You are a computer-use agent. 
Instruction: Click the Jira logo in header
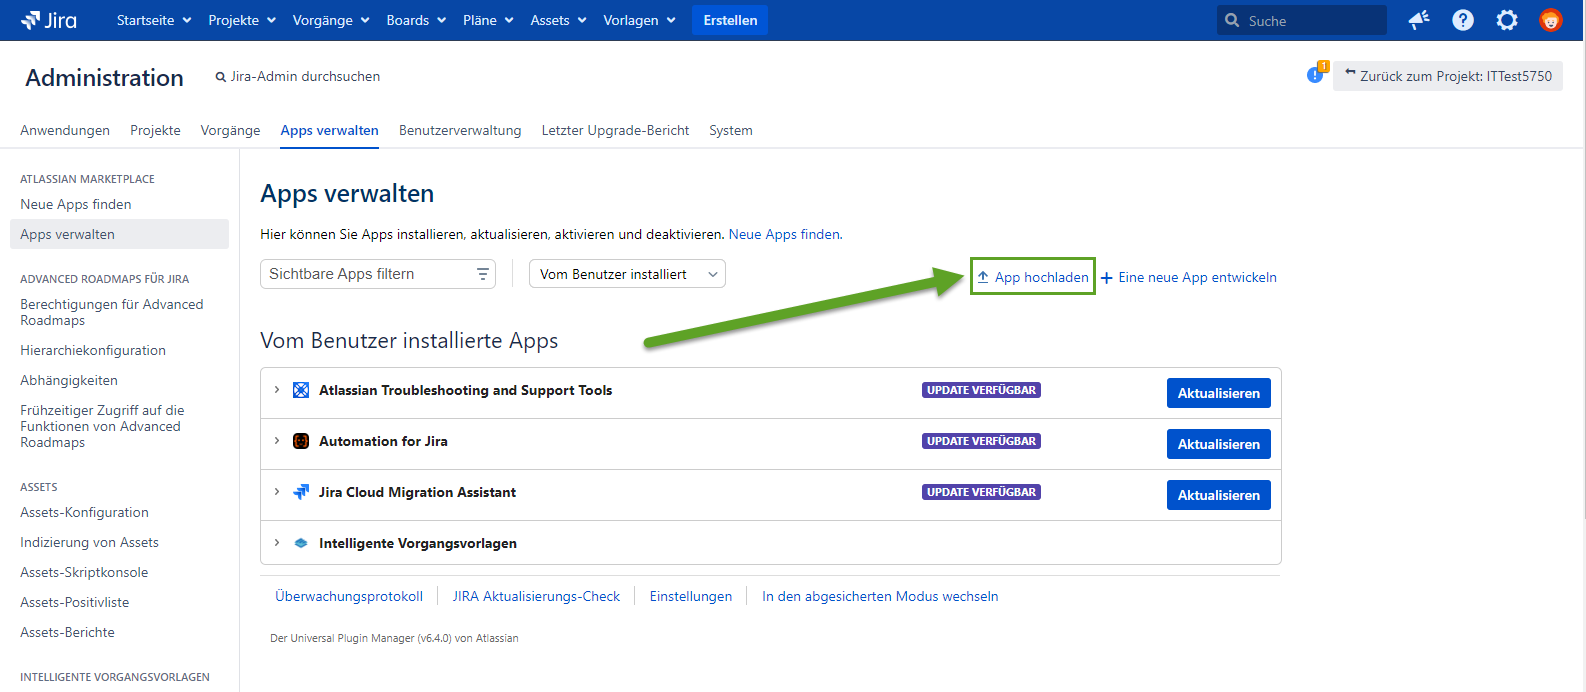click(x=49, y=20)
